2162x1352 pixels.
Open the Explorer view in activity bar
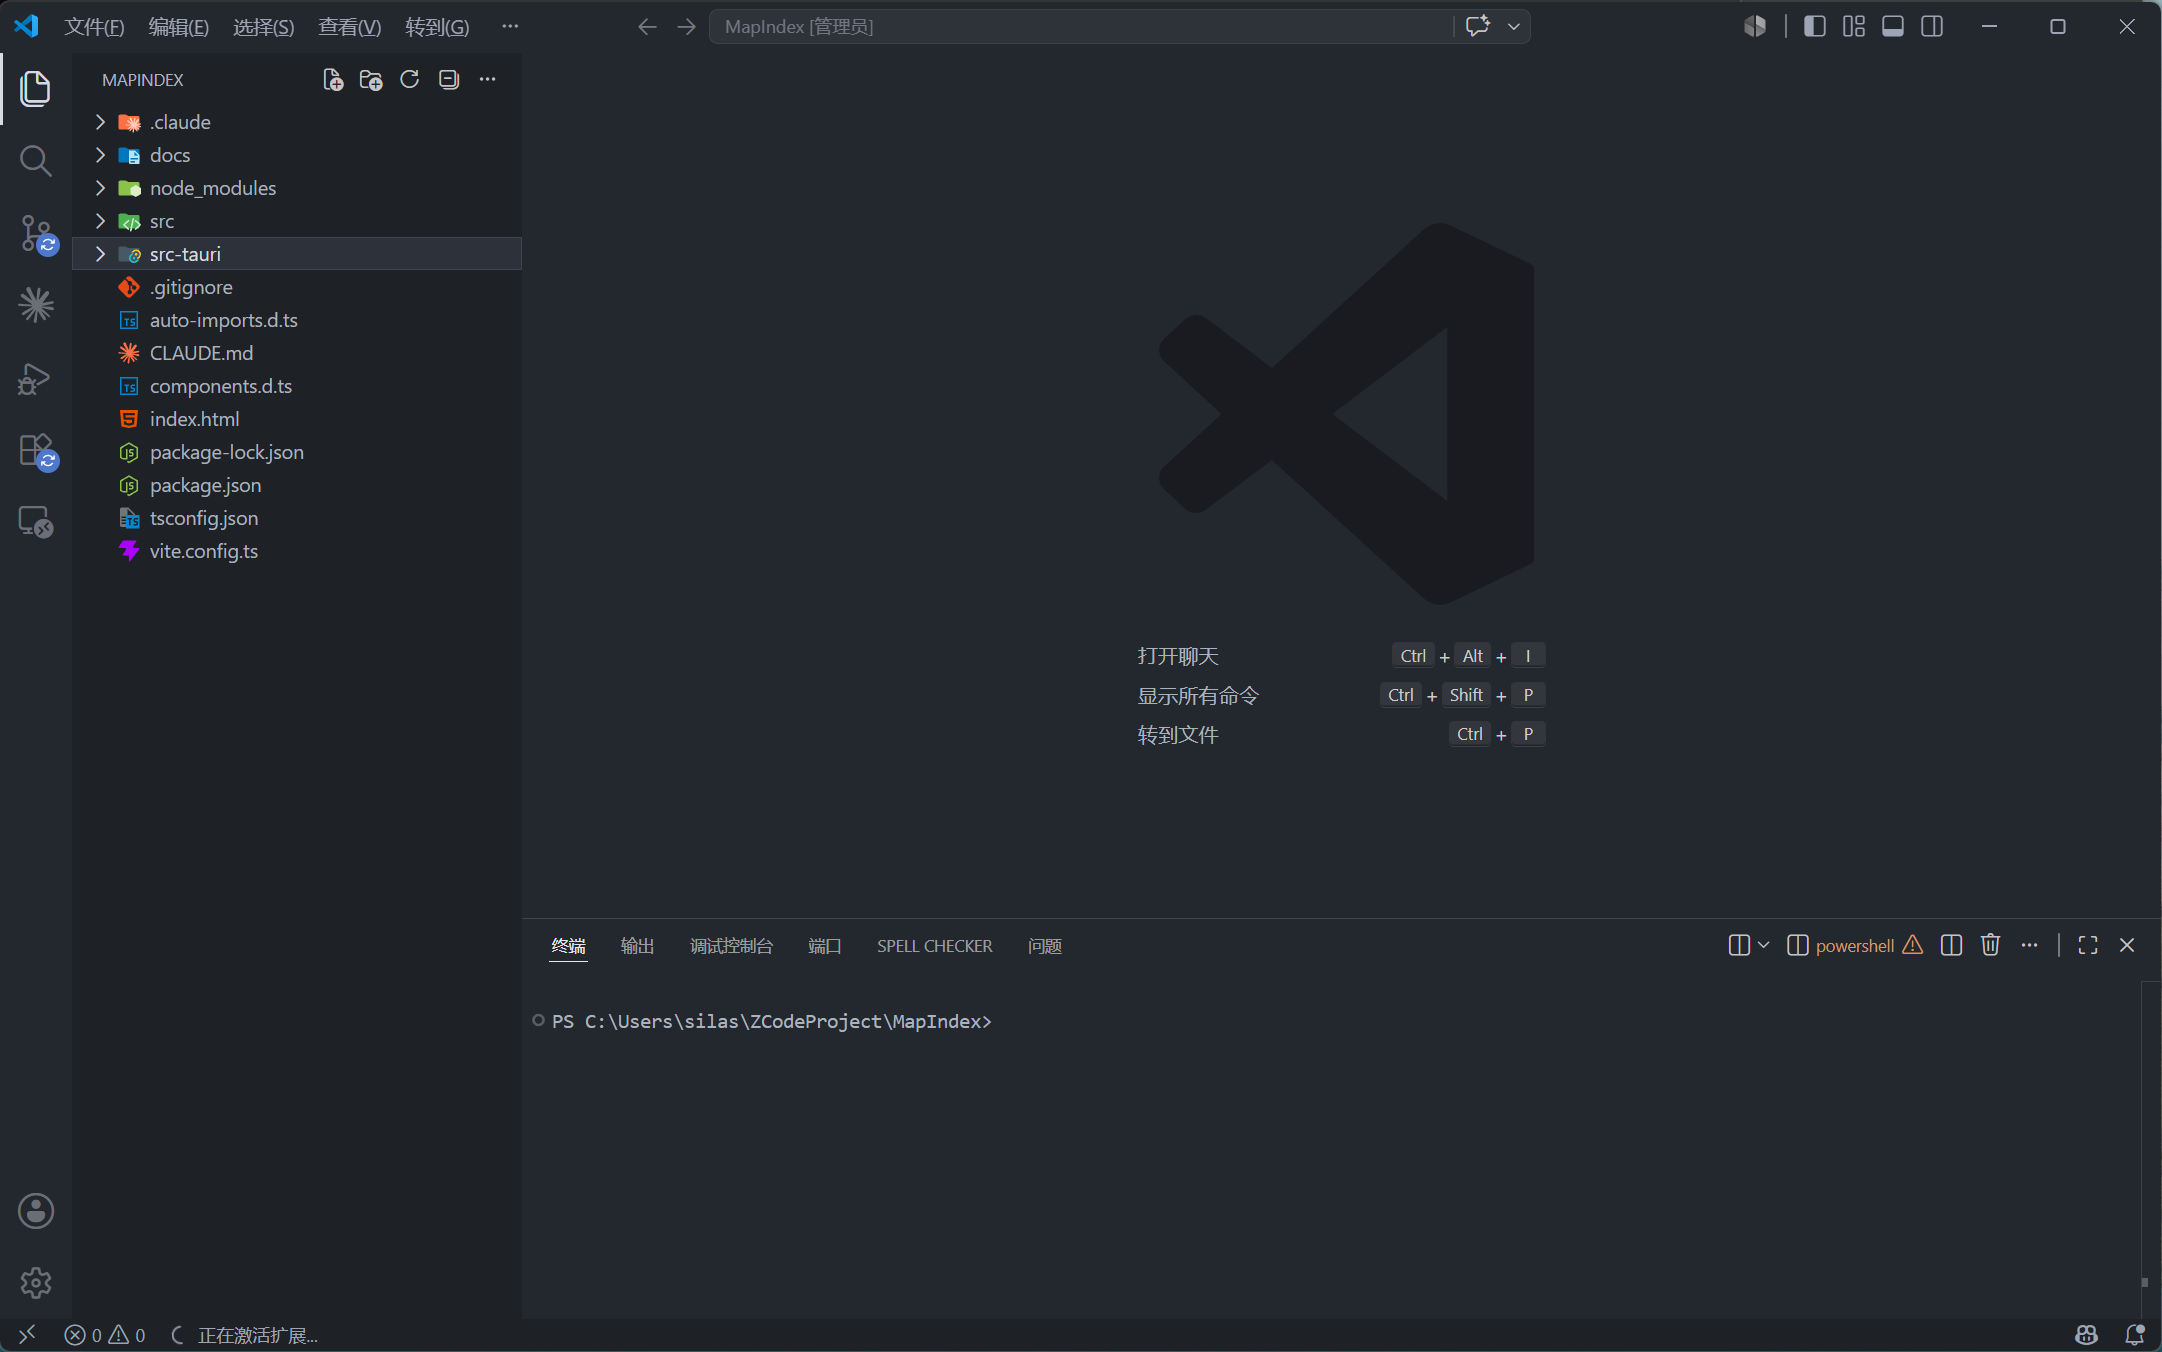(x=36, y=88)
